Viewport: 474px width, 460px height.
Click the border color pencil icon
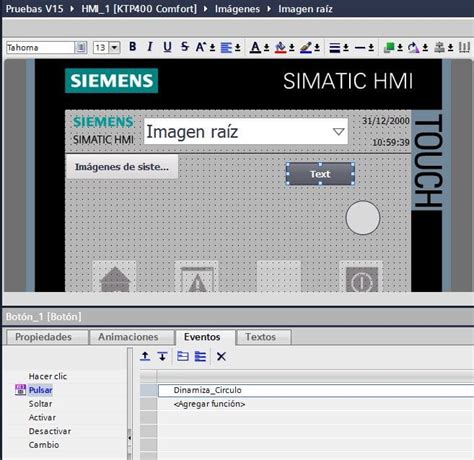(306, 48)
